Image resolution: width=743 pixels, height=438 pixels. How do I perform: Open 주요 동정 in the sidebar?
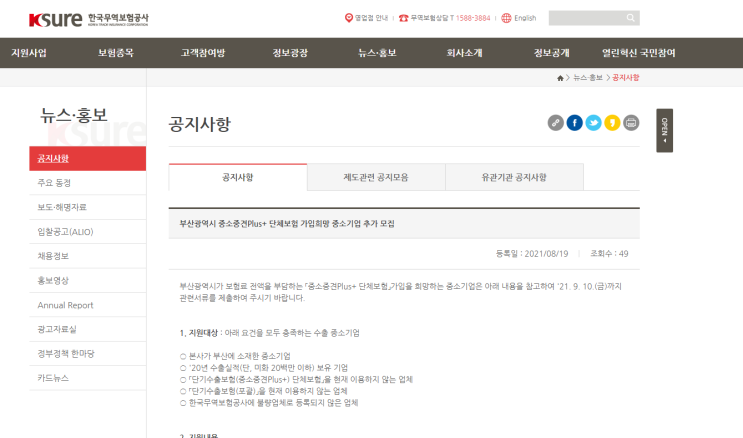88,183
